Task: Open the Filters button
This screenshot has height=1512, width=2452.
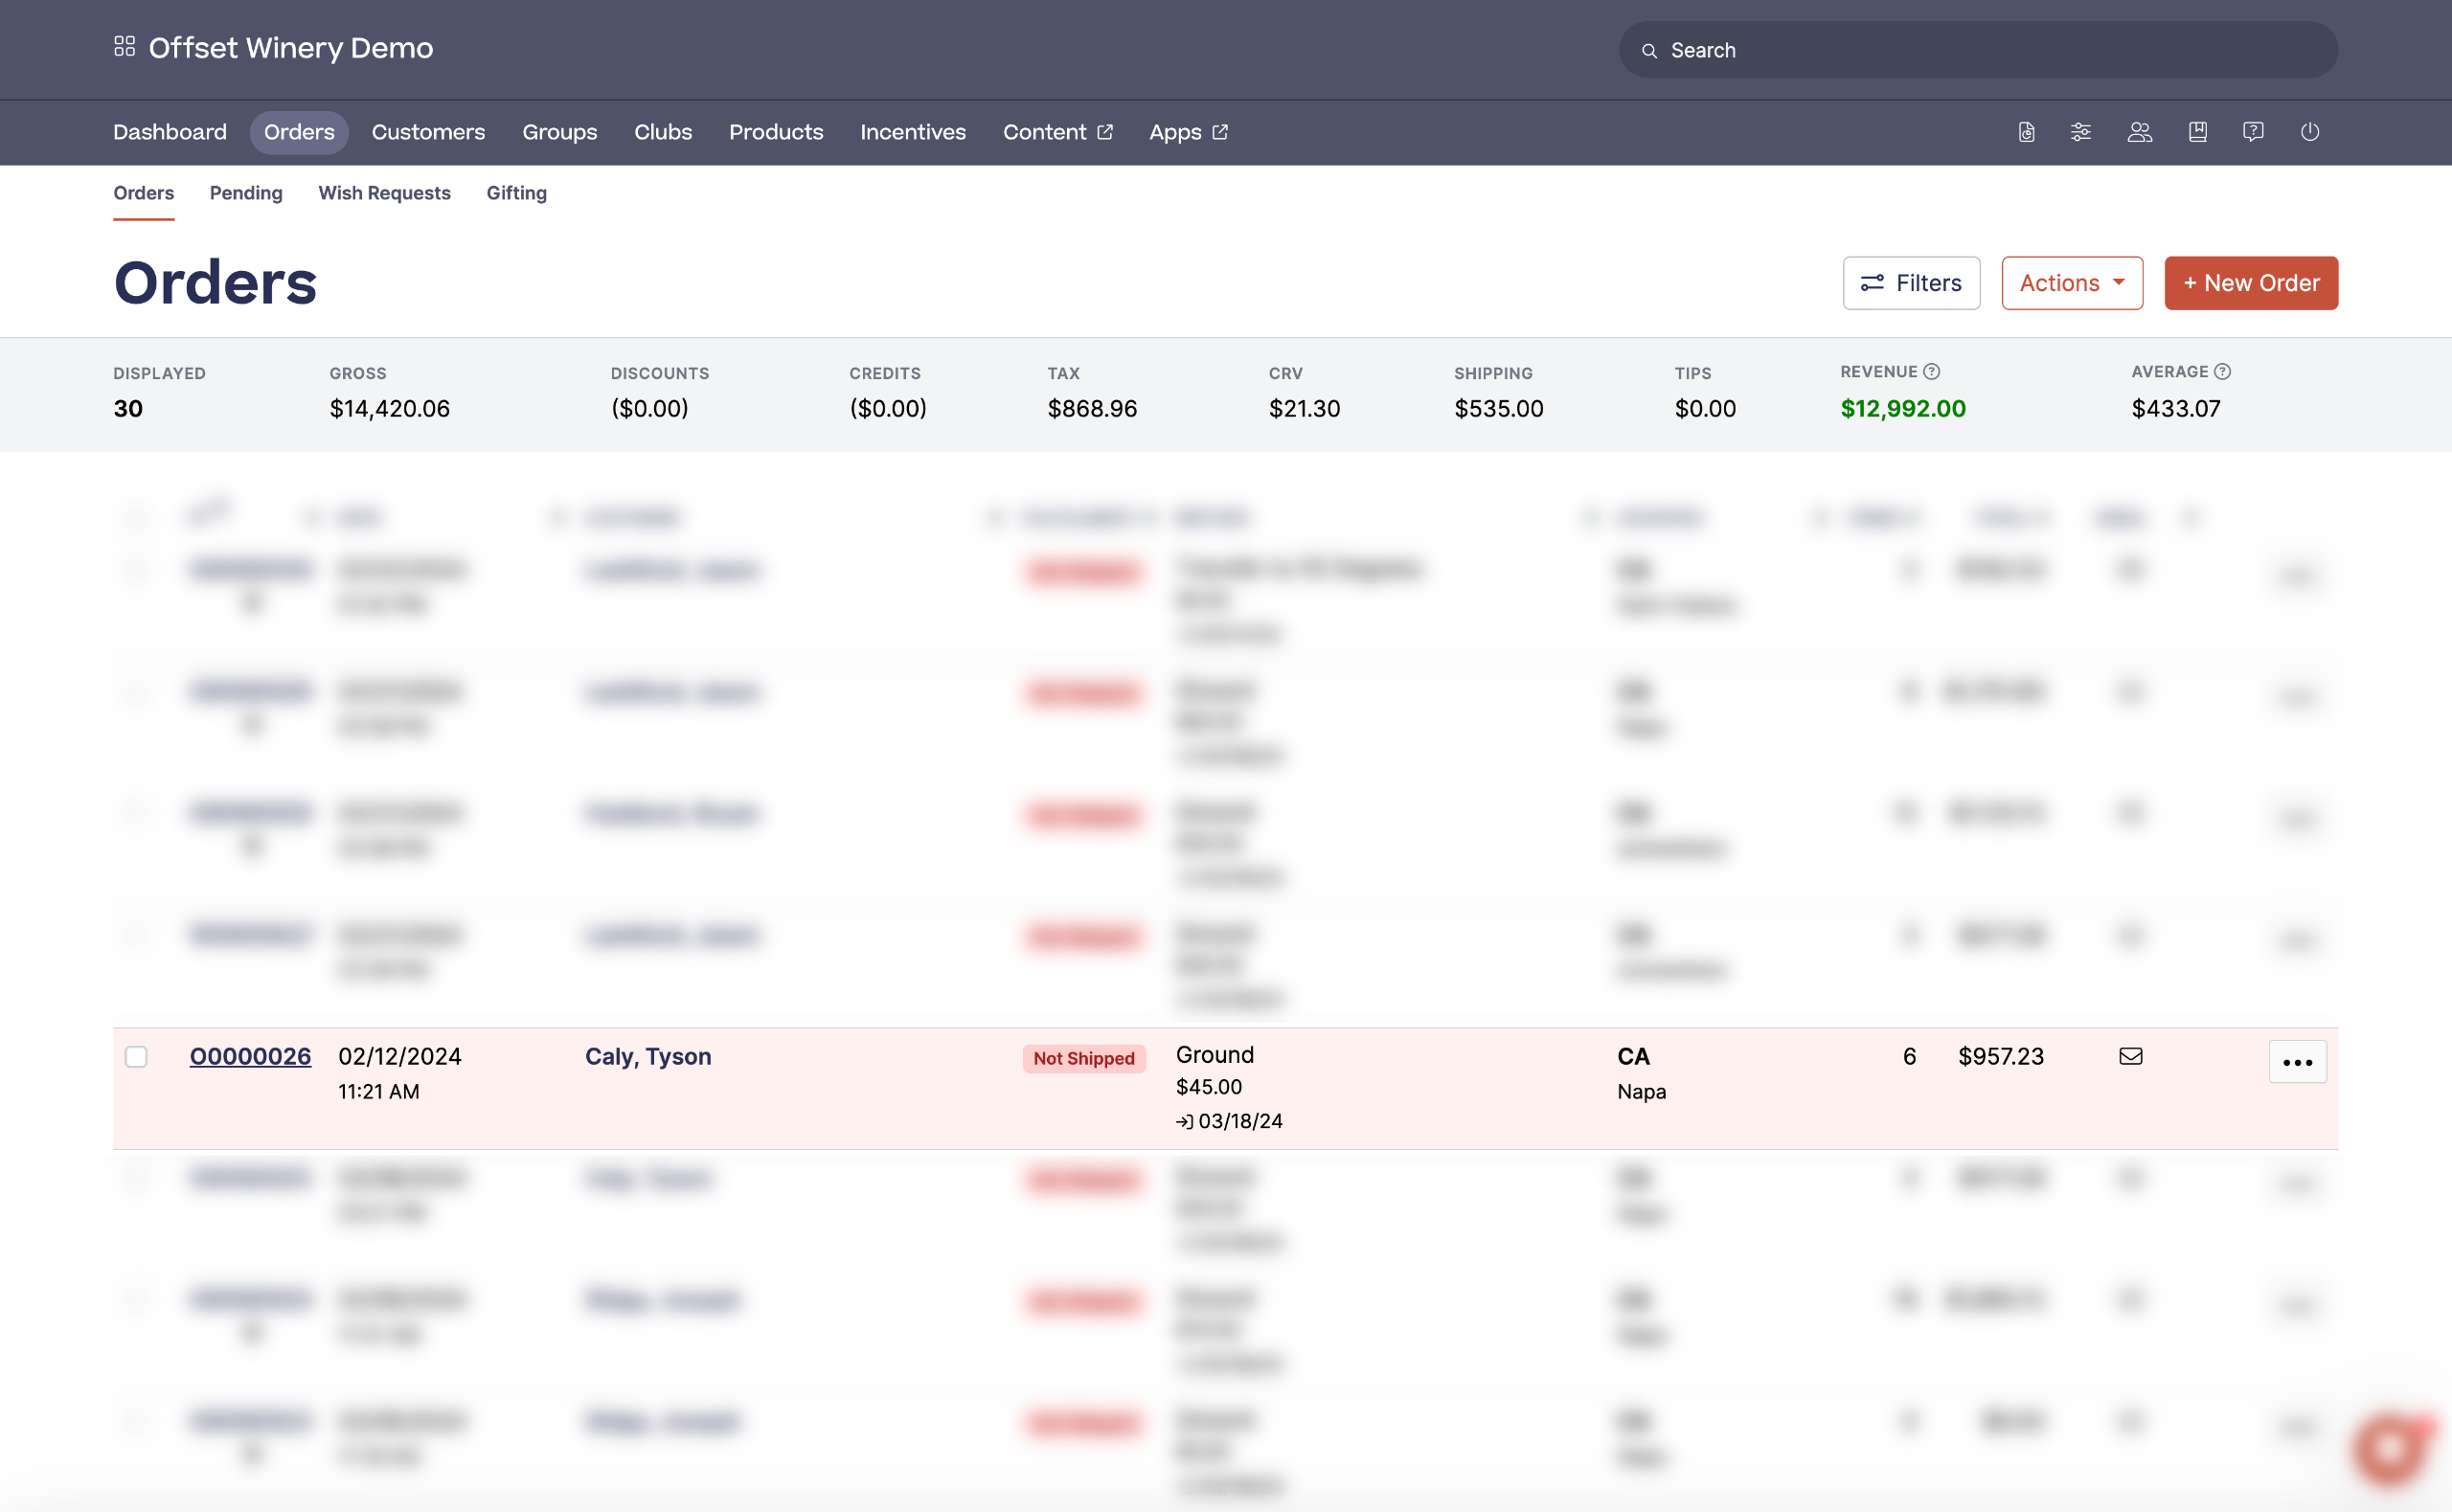Action: coord(1911,283)
